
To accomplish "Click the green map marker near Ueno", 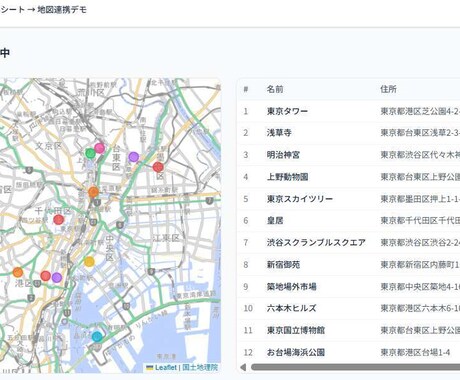I will pos(90,153).
